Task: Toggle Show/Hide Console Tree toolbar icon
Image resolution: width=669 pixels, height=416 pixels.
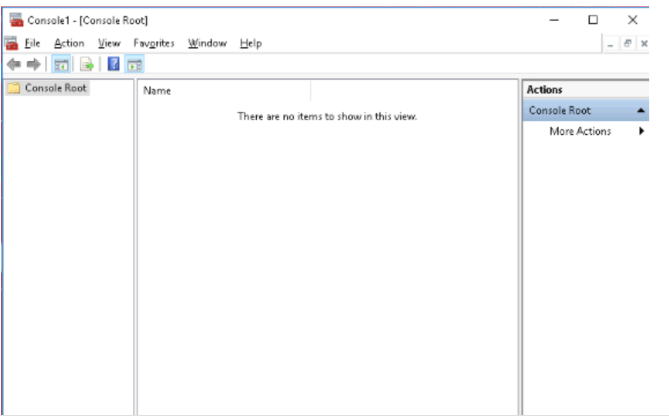Action: coord(61,64)
